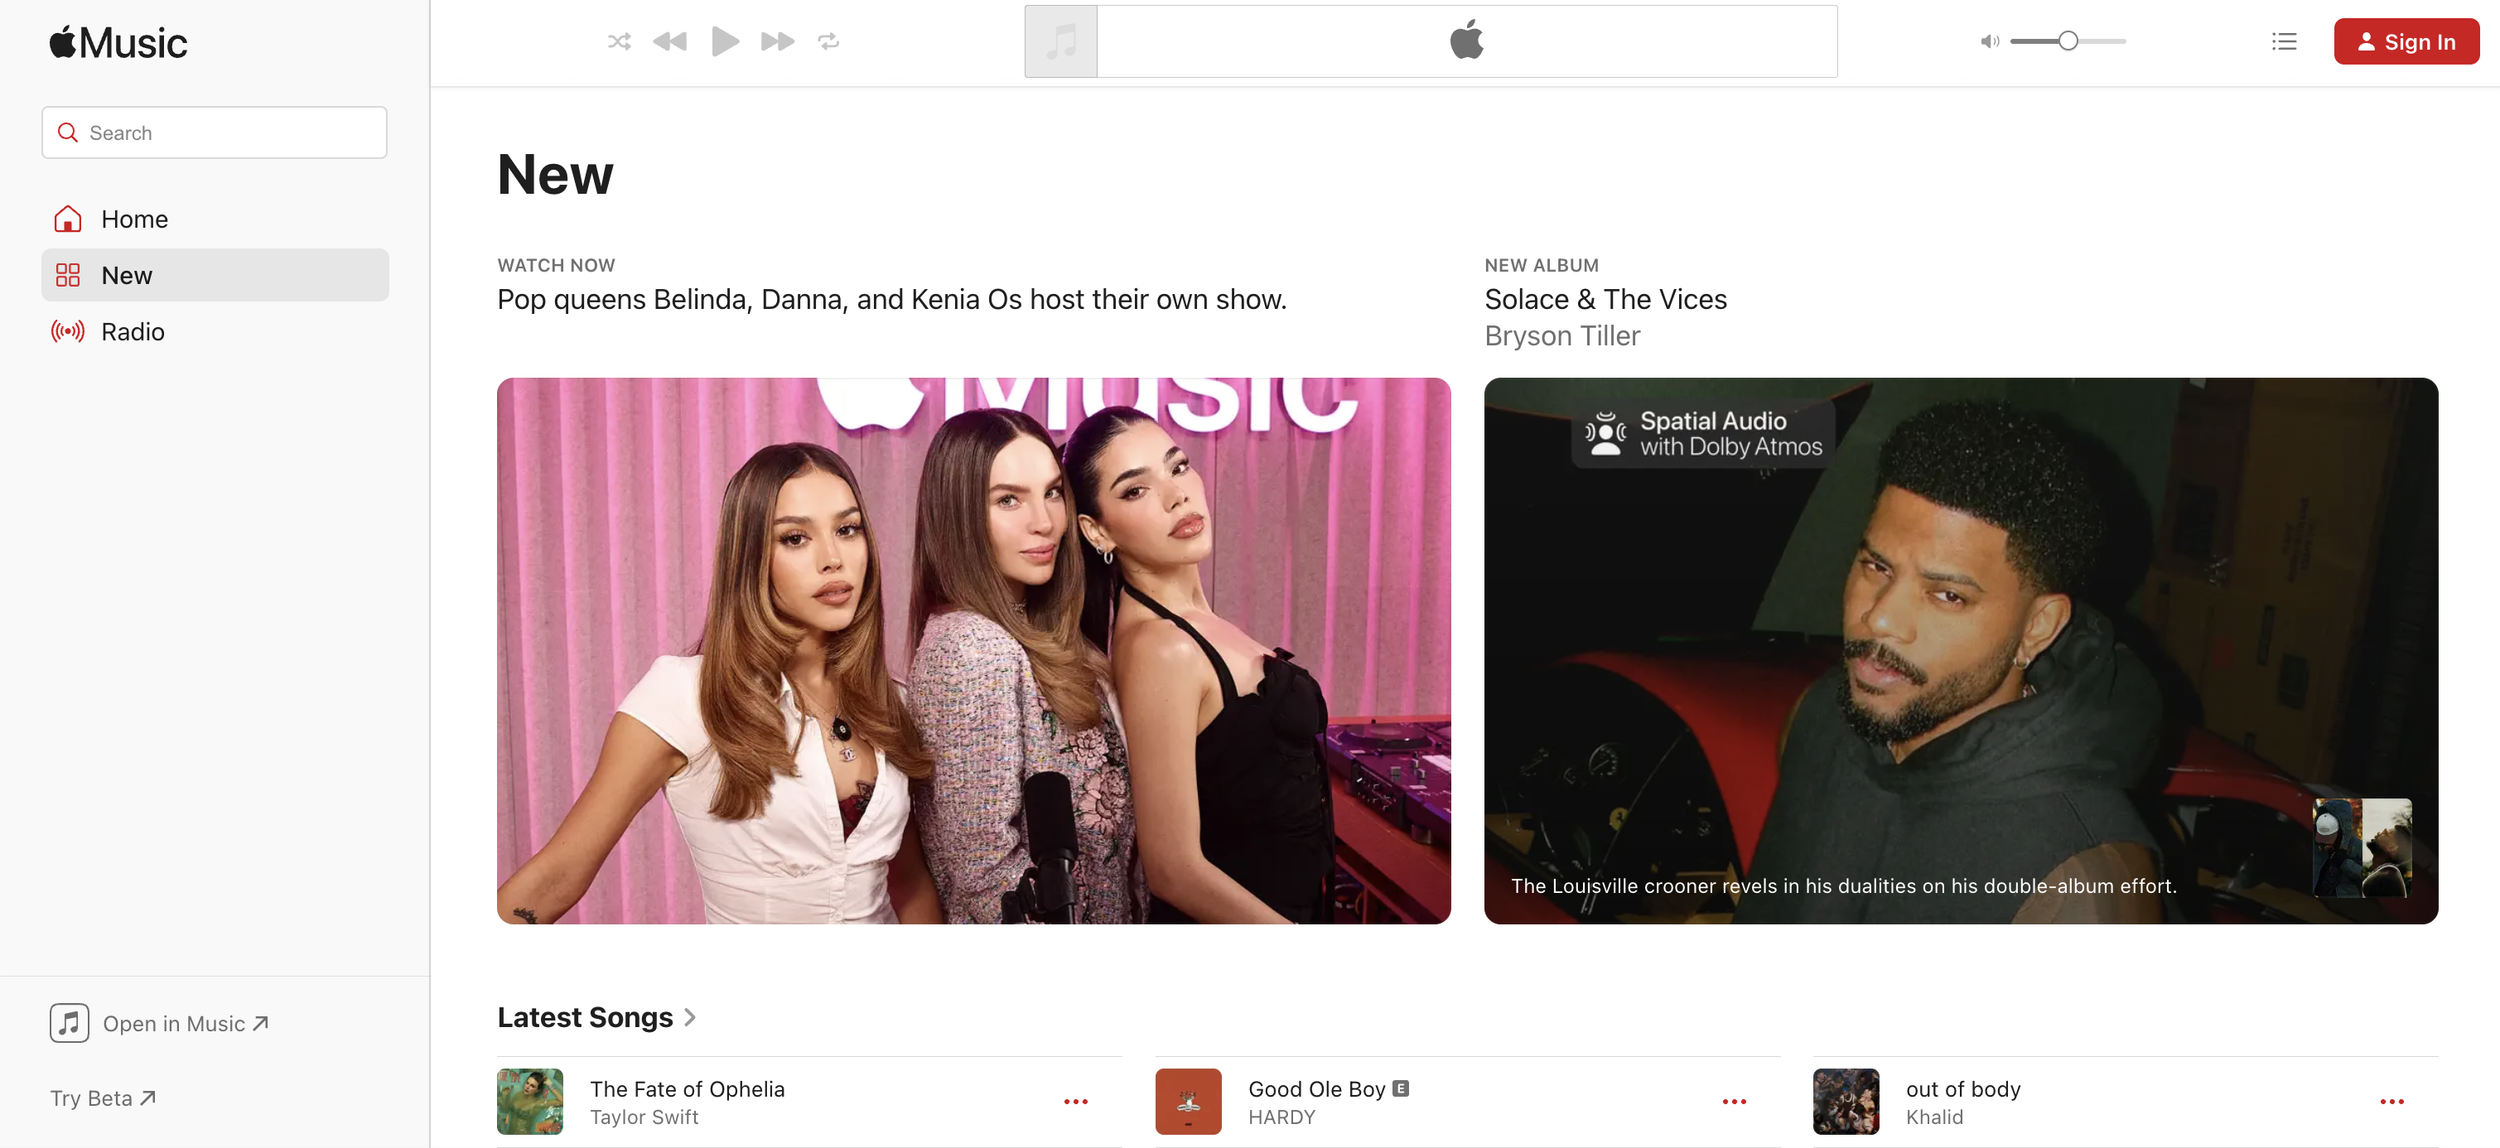Image resolution: width=2500 pixels, height=1148 pixels.
Task: Open more options for The Fate of Ophelia
Action: pyautogui.click(x=1075, y=1101)
